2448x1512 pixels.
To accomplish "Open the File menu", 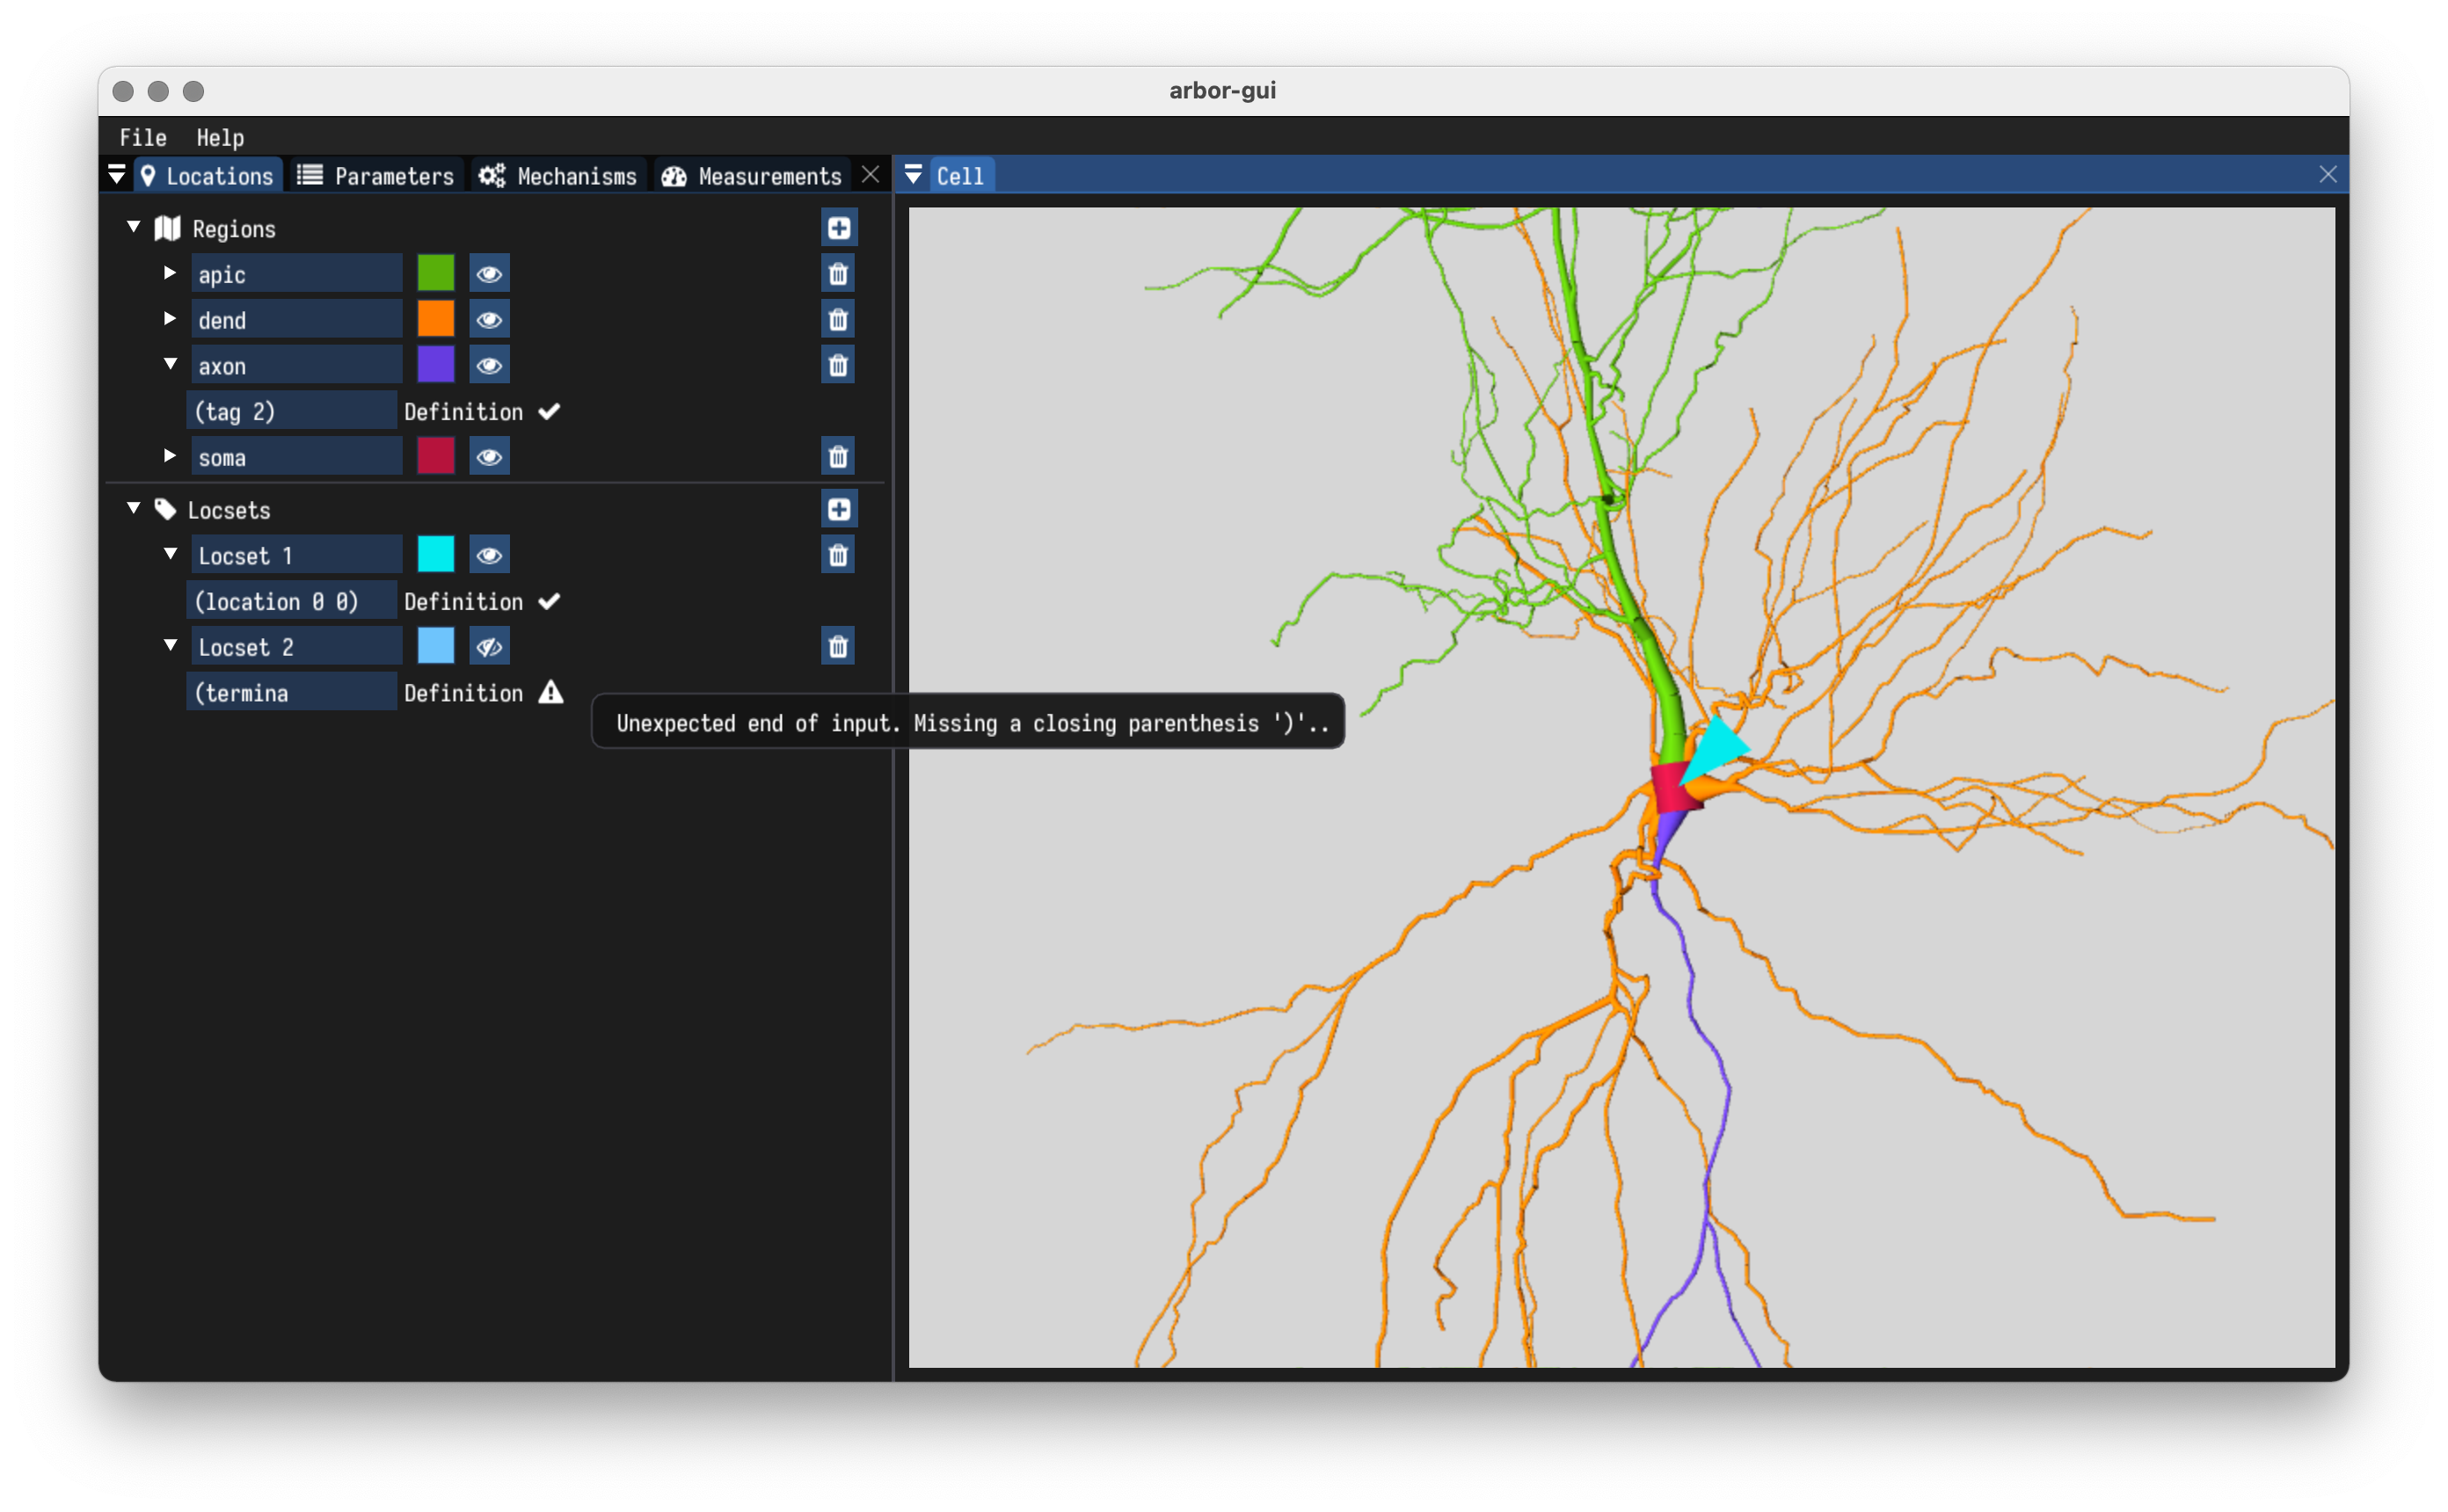I will pyautogui.click(x=143, y=137).
